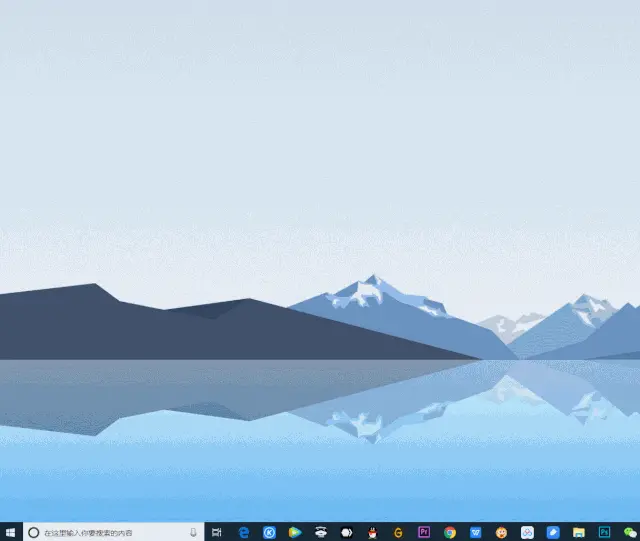Open the colorful play-triangle video app
Screen dimensions: 640x541
tap(295, 532)
